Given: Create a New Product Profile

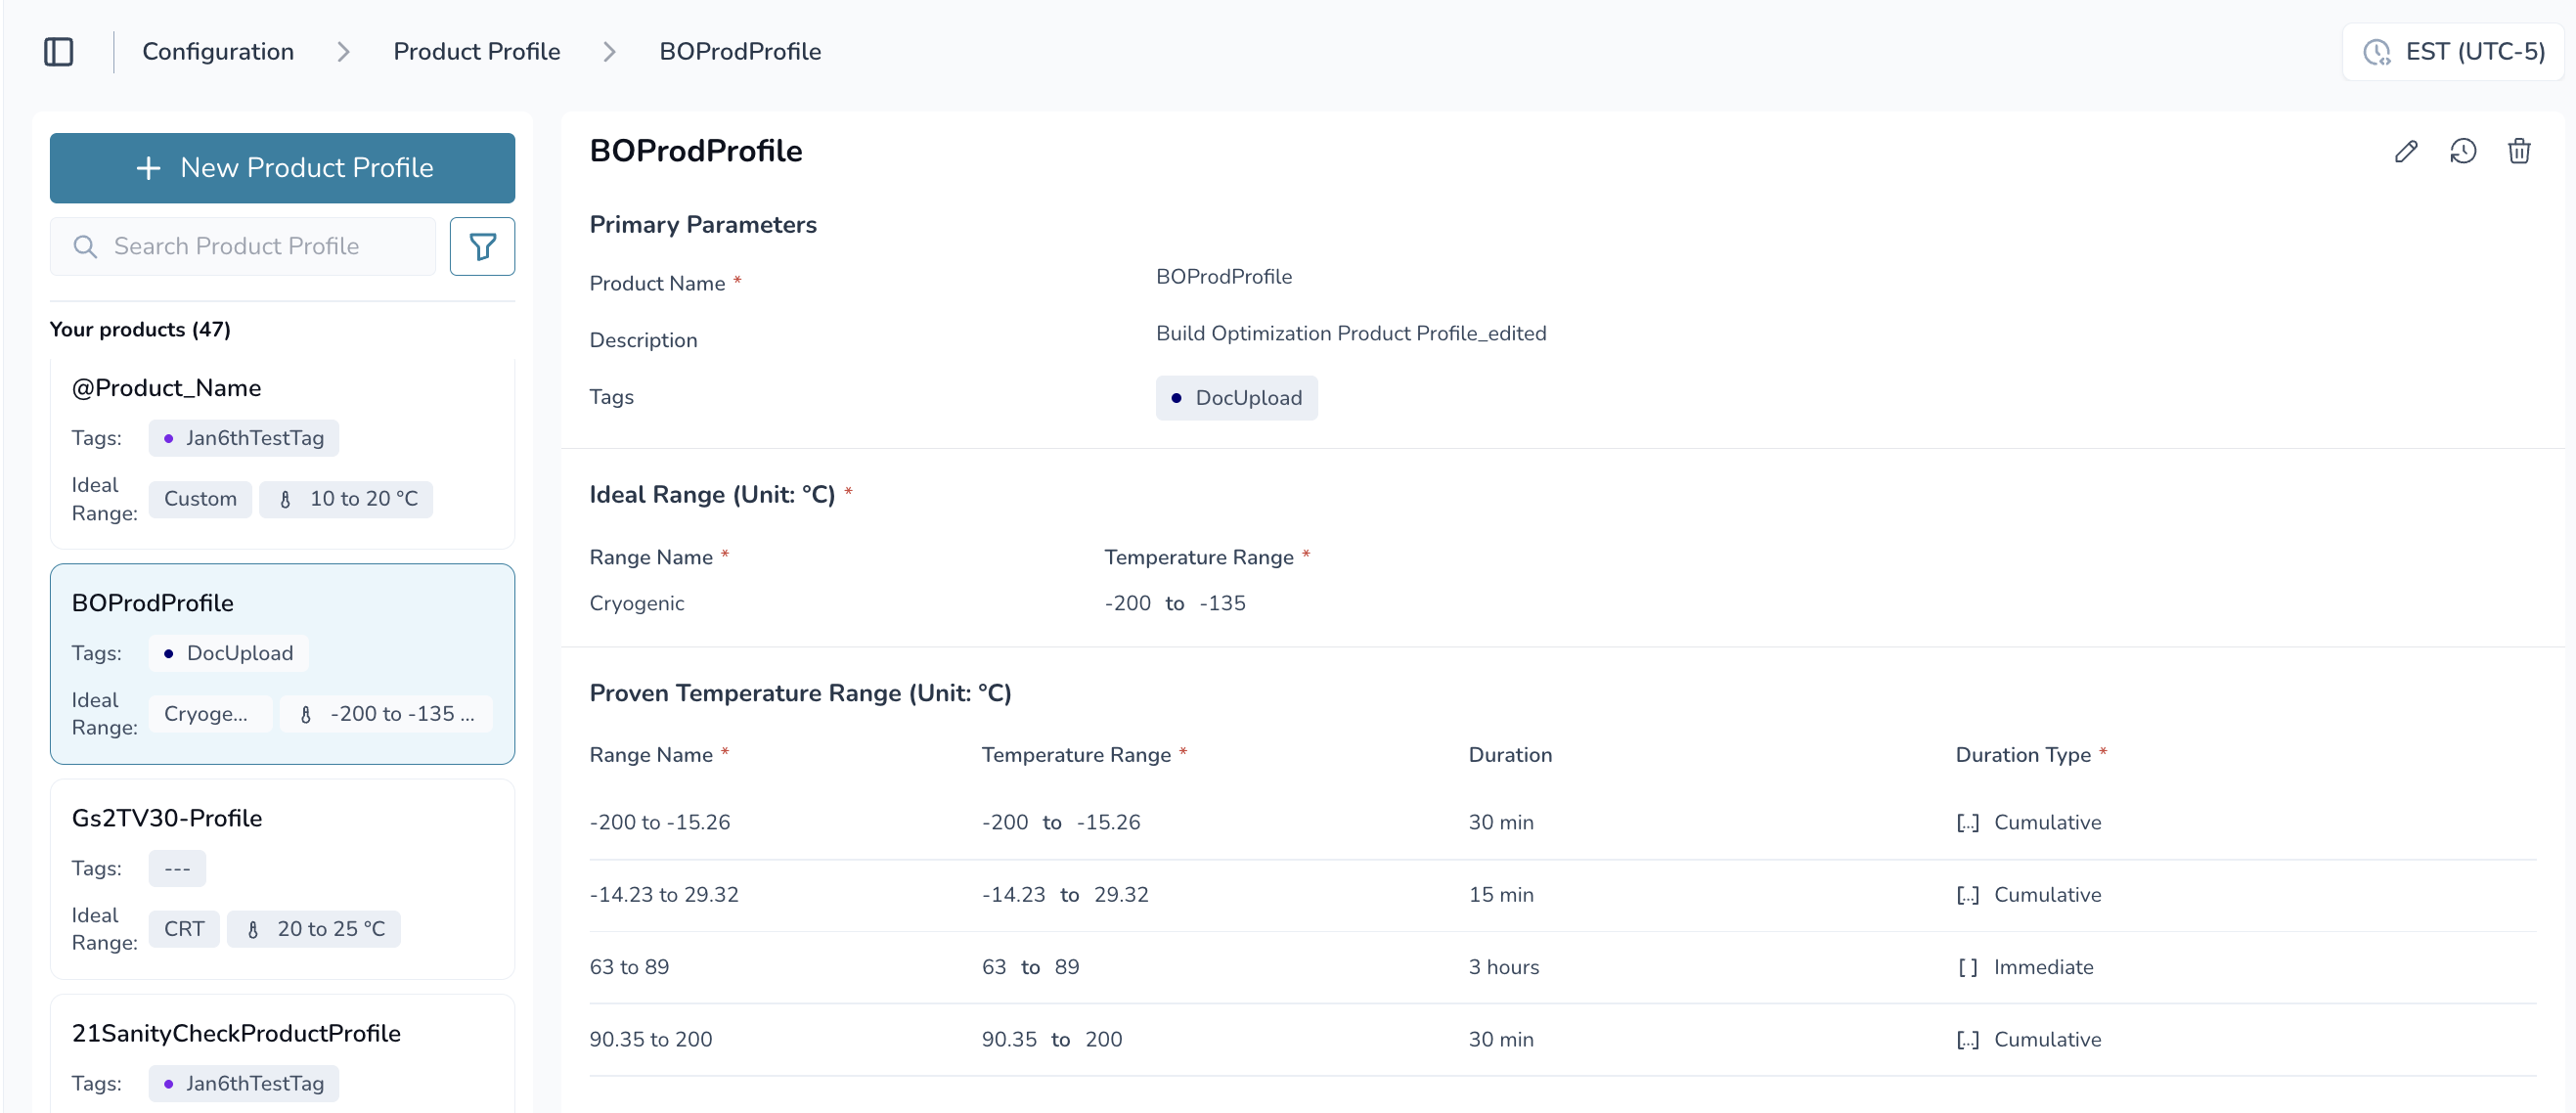Looking at the screenshot, I should pyautogui.click(x=282, y=168).
